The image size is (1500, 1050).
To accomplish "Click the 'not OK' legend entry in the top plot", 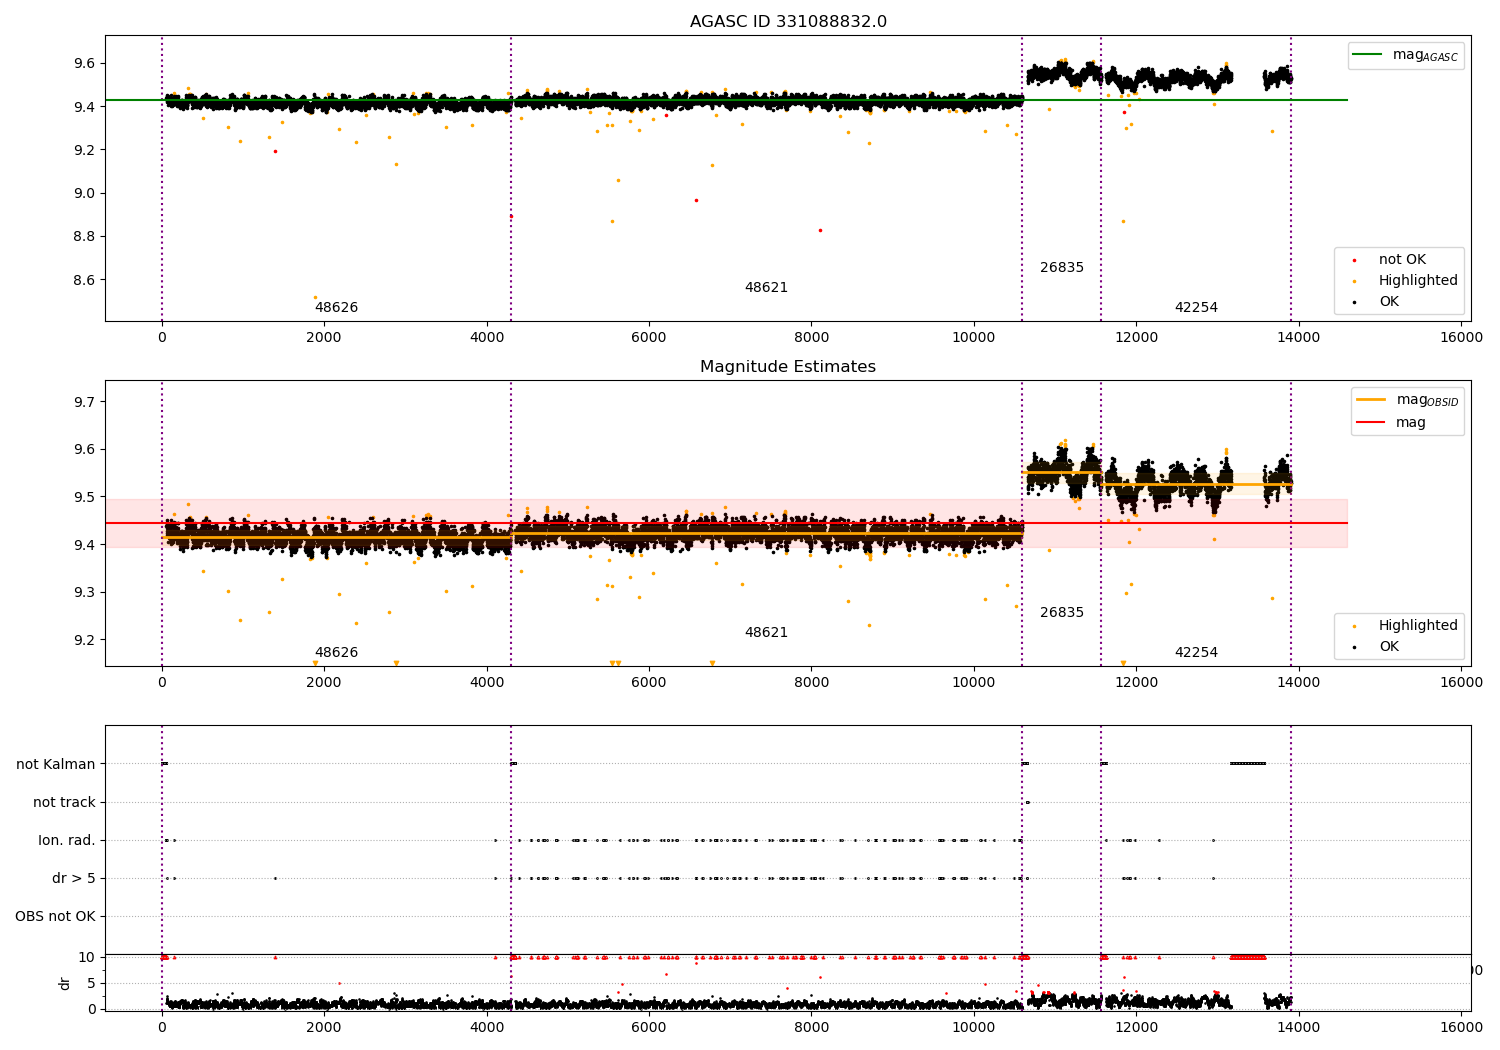I will click(1402, 260).
